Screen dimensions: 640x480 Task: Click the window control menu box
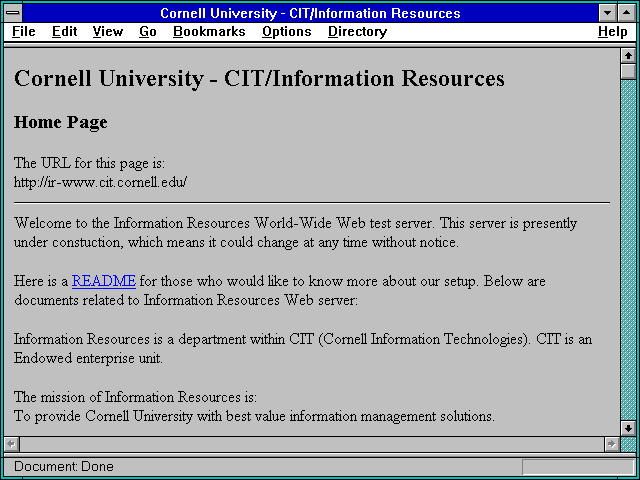point(13,13)
